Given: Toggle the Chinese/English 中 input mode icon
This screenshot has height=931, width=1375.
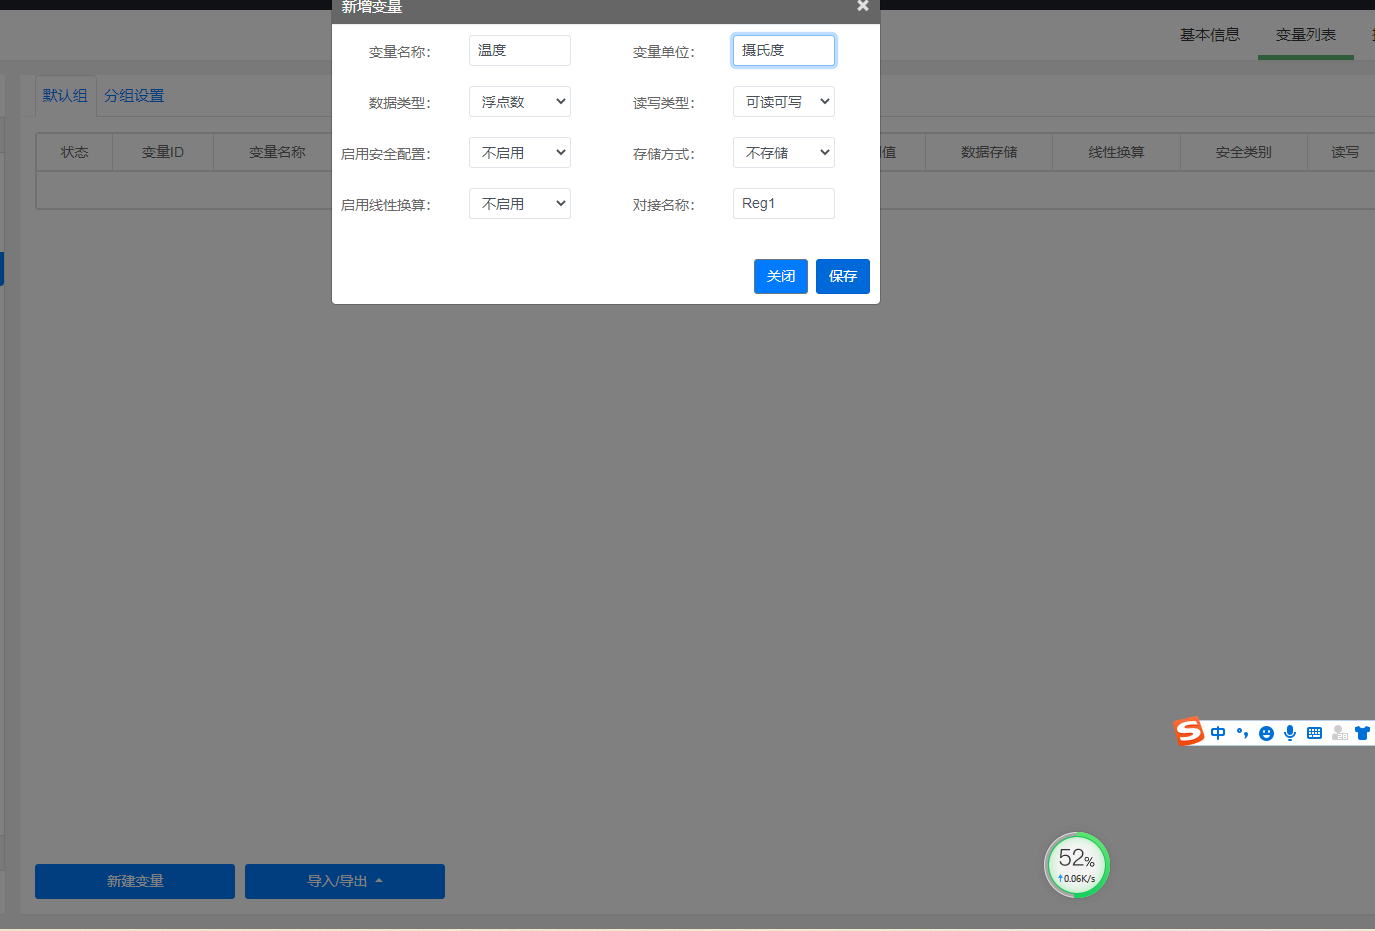Looking at the screenshot, I should tap(1218, 733).
